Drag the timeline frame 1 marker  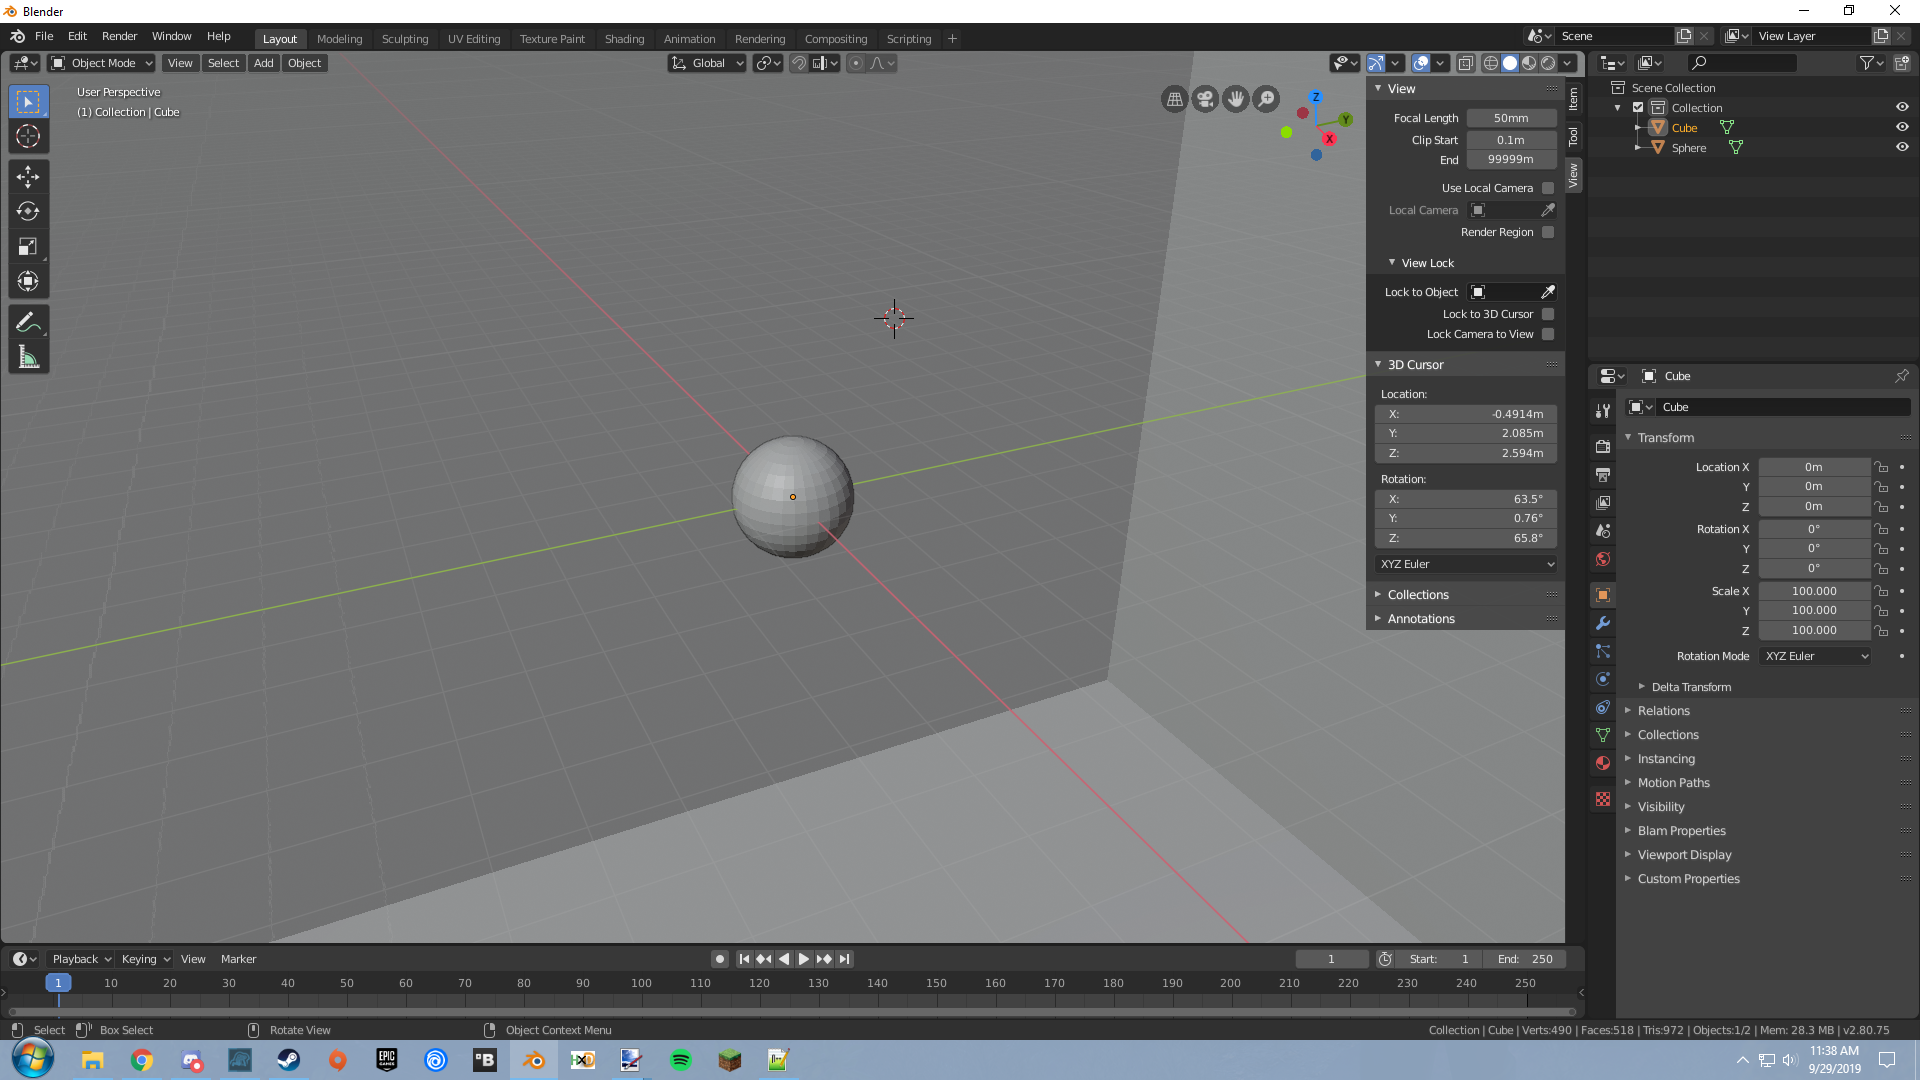click(58, 982)
